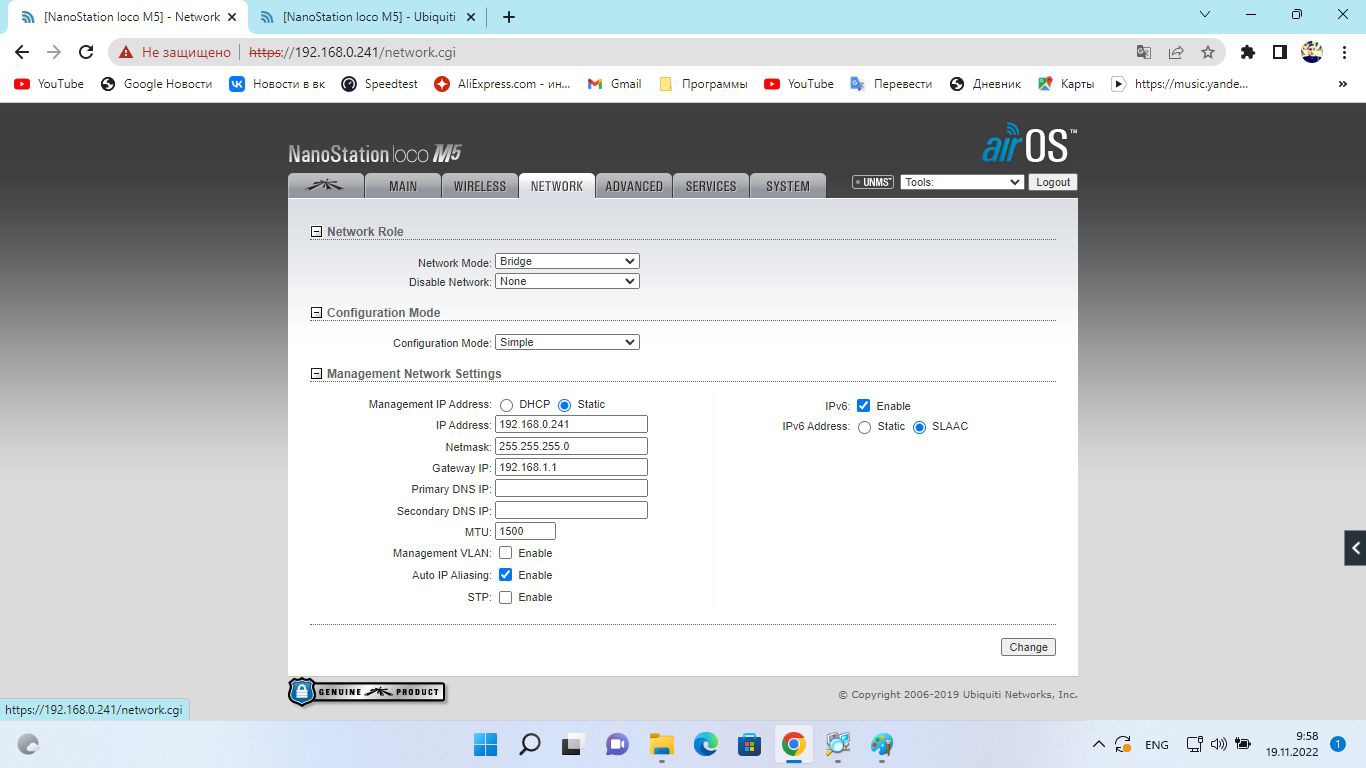Show more bookmarks chevron

click(1343, 84)
